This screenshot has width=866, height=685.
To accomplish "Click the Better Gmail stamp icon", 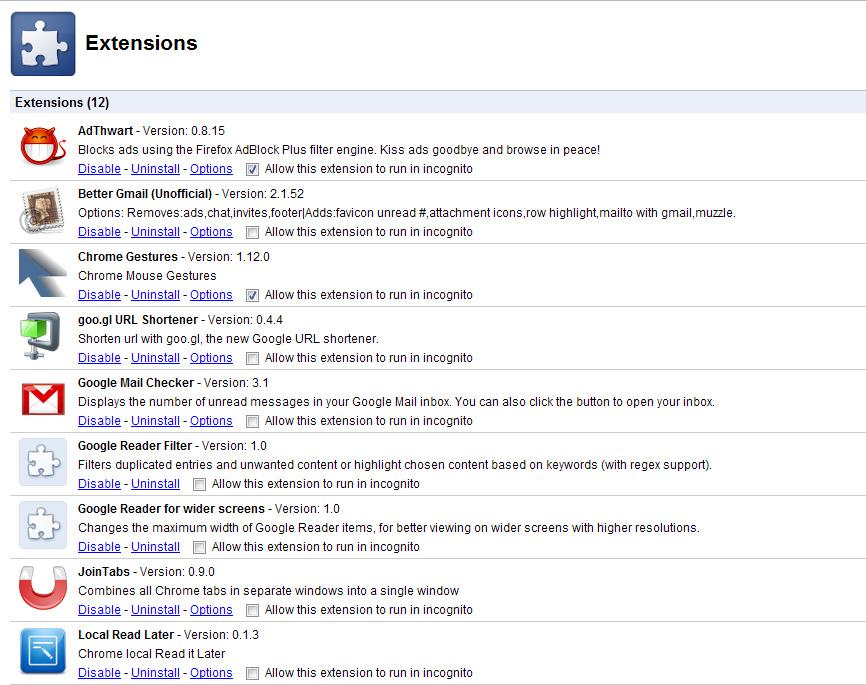I will (x=43, y=210).
